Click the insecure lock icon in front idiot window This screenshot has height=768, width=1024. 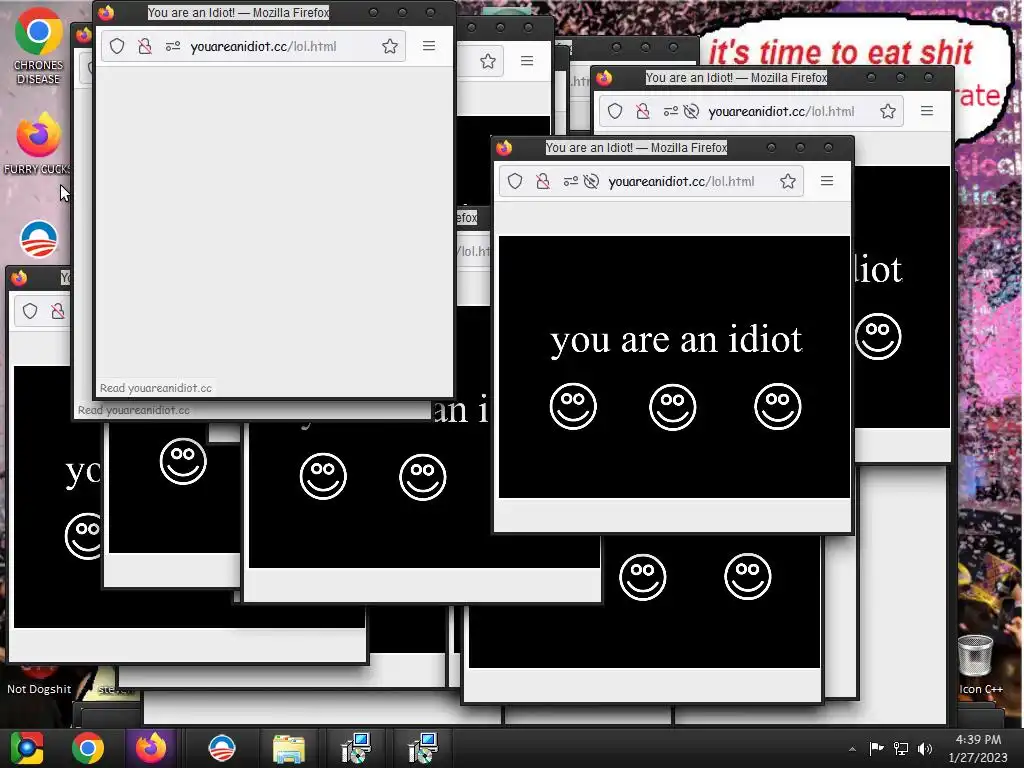pos(543,182)
